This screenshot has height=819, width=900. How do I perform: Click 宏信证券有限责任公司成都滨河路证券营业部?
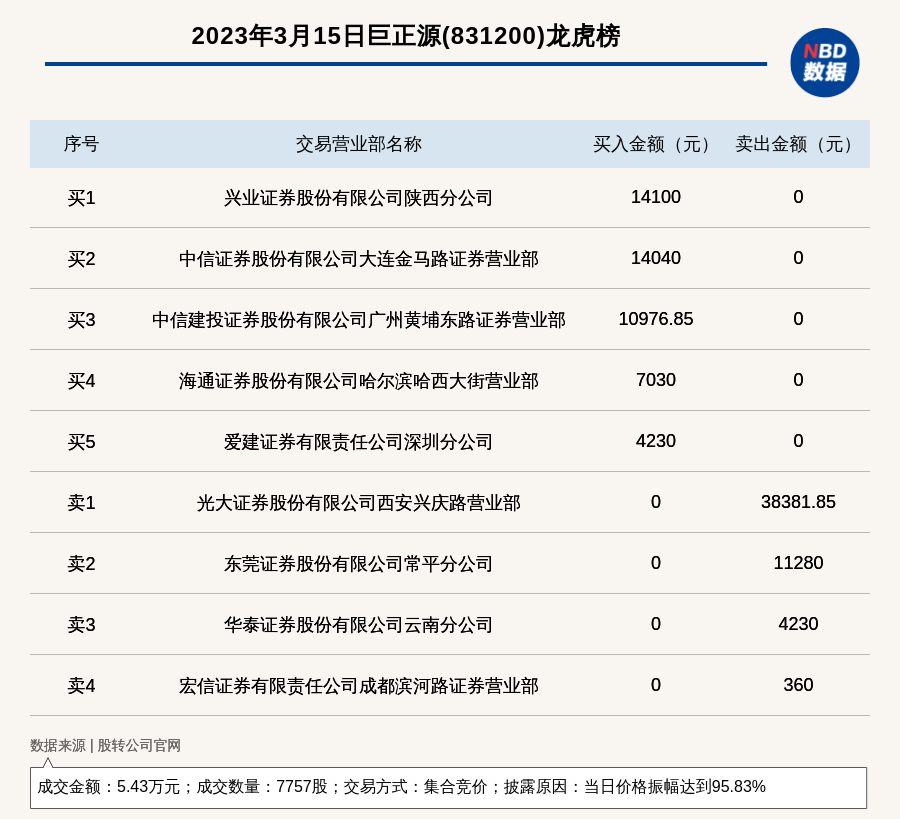tap(359, 686)
